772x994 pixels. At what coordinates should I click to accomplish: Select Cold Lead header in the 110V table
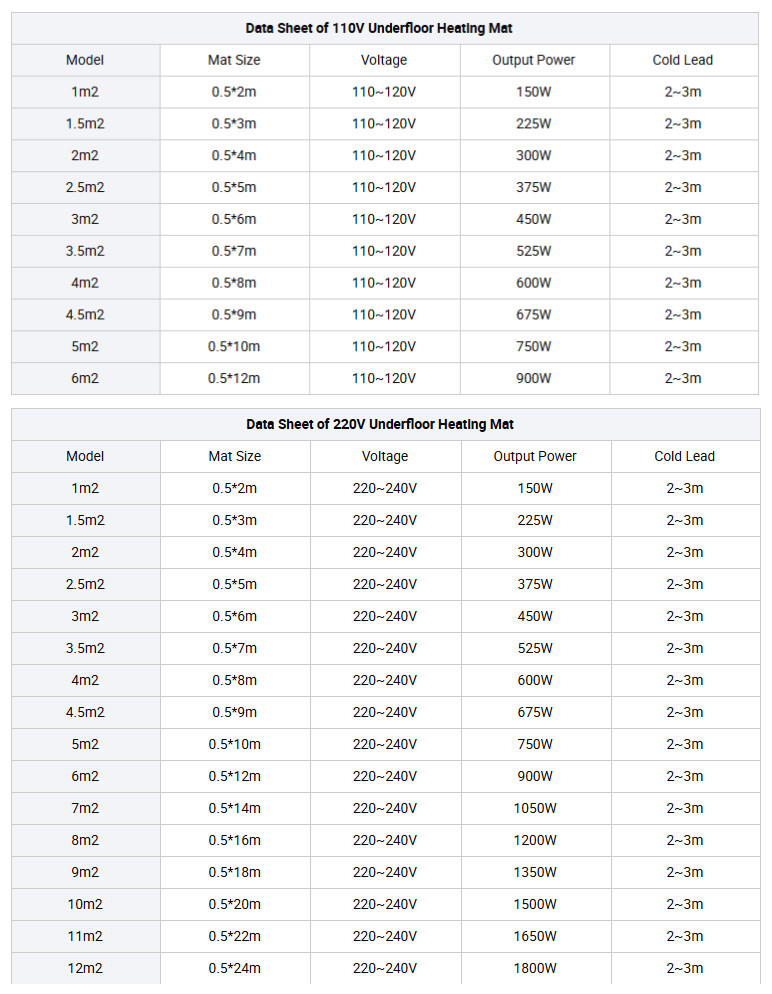[x=683, y=60]
